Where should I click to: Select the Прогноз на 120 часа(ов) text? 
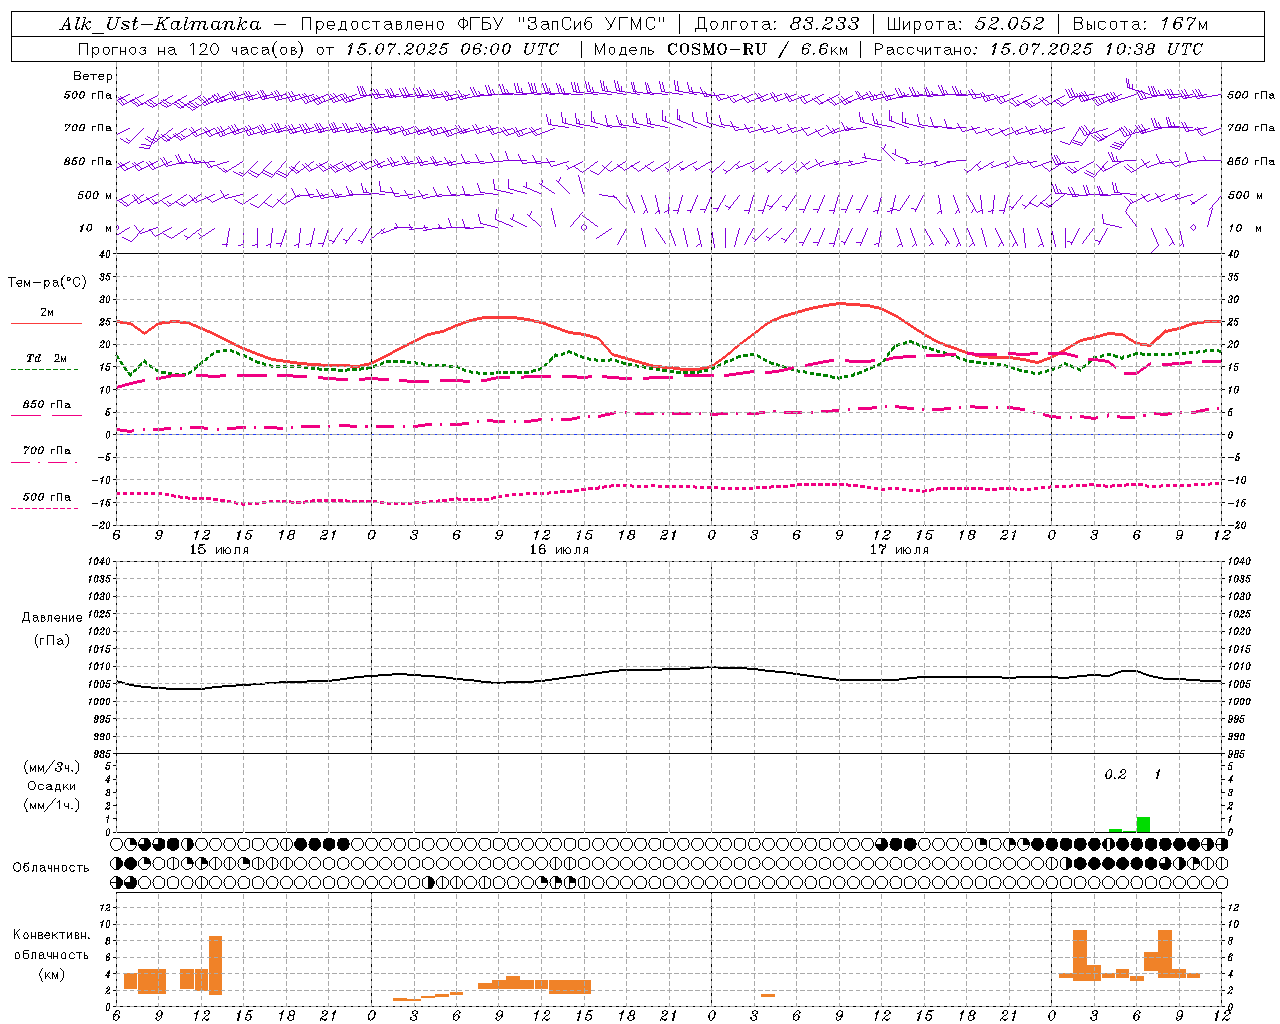[x=193, y=49]
